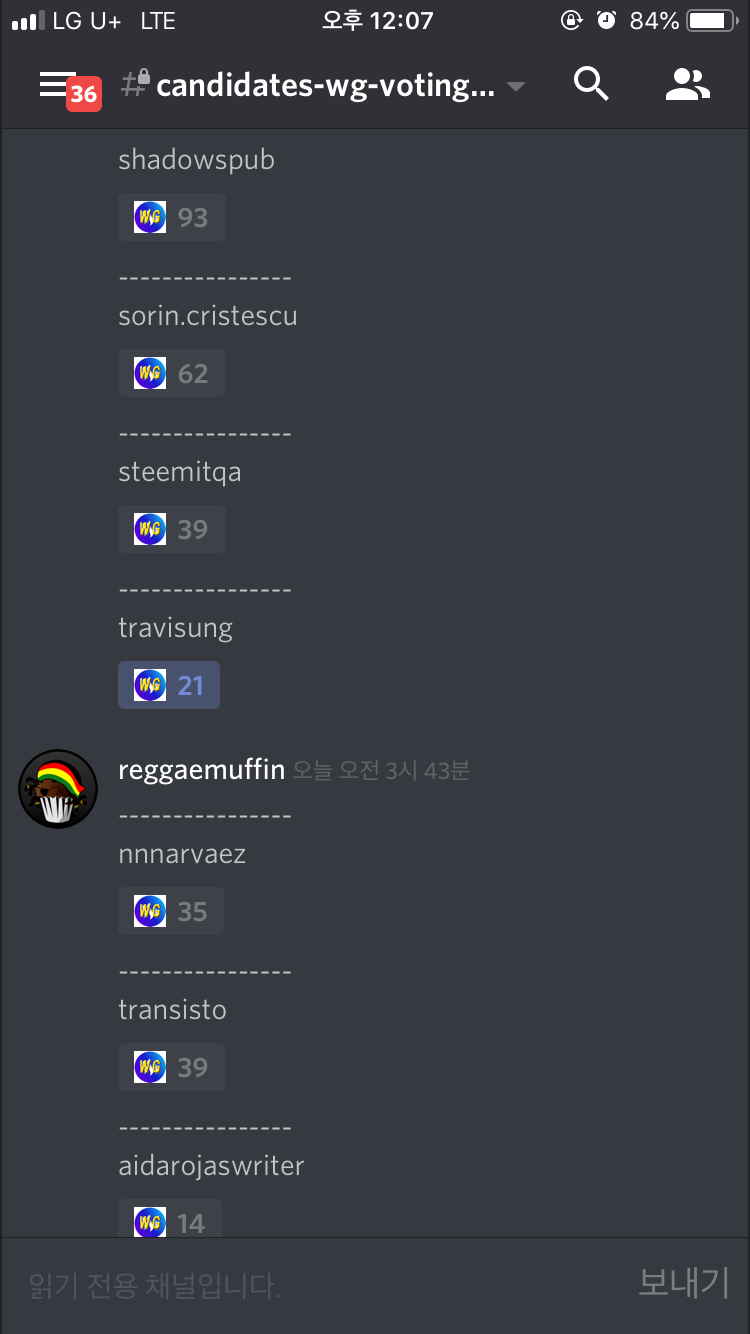750x1334 pixels.
Task: Tap the search magnifier icon
Action: [x=591, y=85]
